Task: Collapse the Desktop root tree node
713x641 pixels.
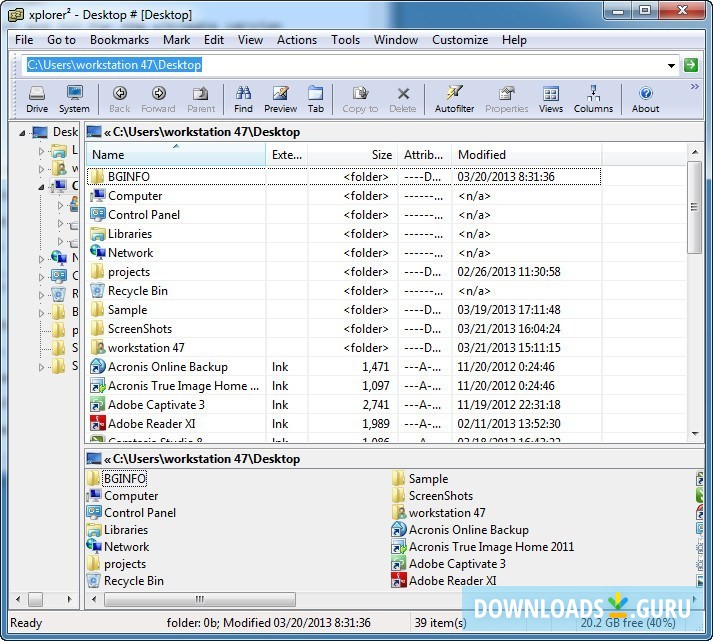Action: pyautogui.click(x=22, y=133)
